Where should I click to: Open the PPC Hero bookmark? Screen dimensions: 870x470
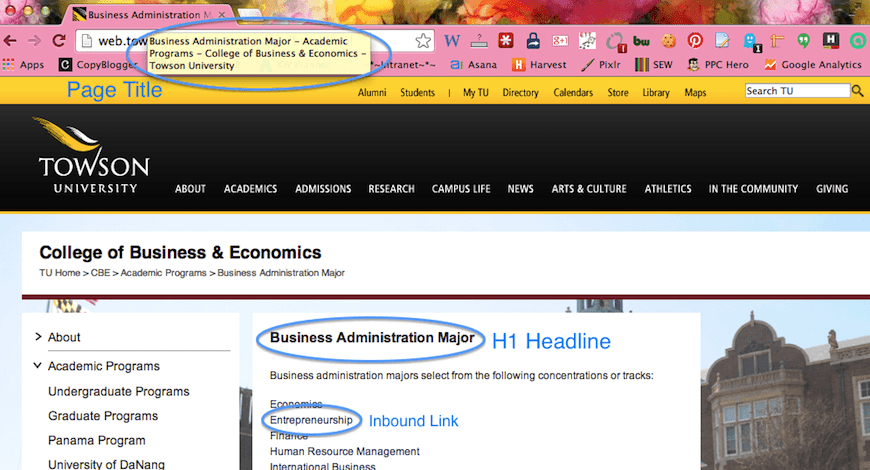tap(718, 64)
